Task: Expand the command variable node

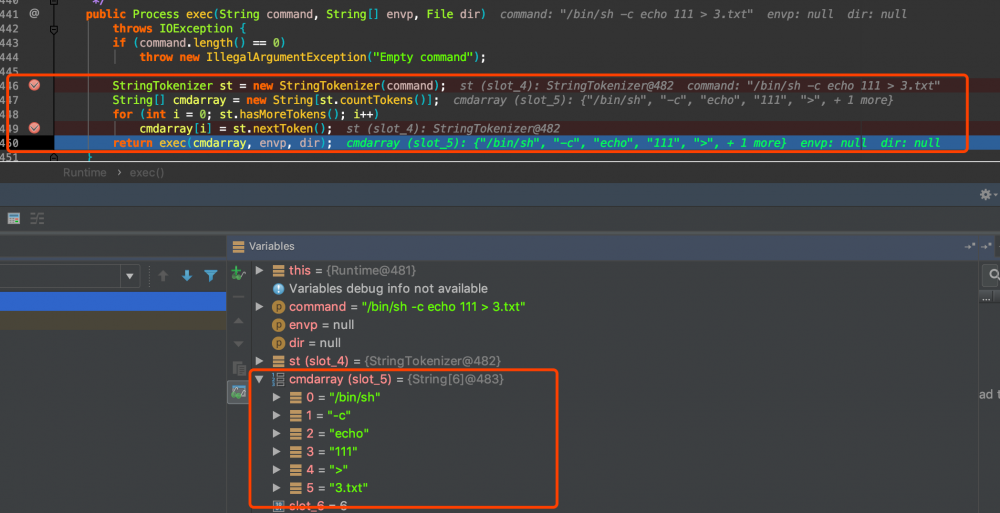Action: 260,307
